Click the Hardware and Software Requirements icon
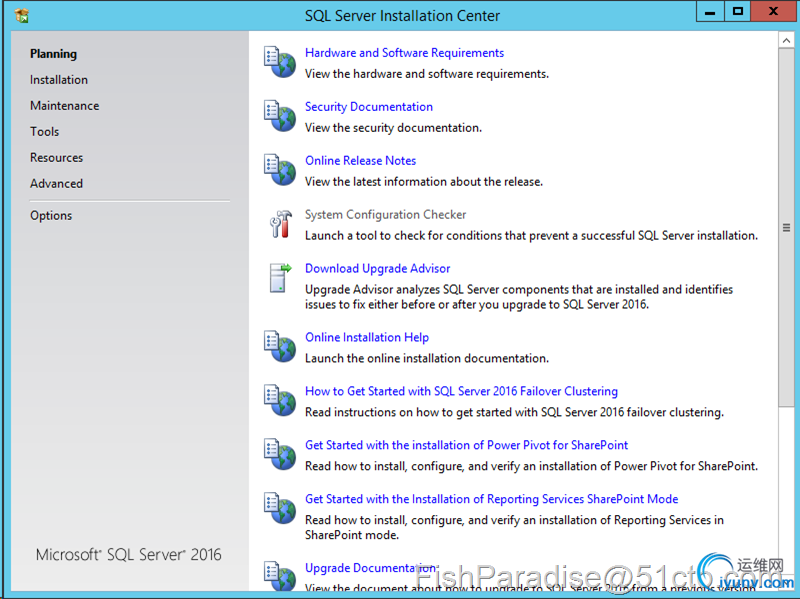This screenshot has height=599, width=800. 280,62
